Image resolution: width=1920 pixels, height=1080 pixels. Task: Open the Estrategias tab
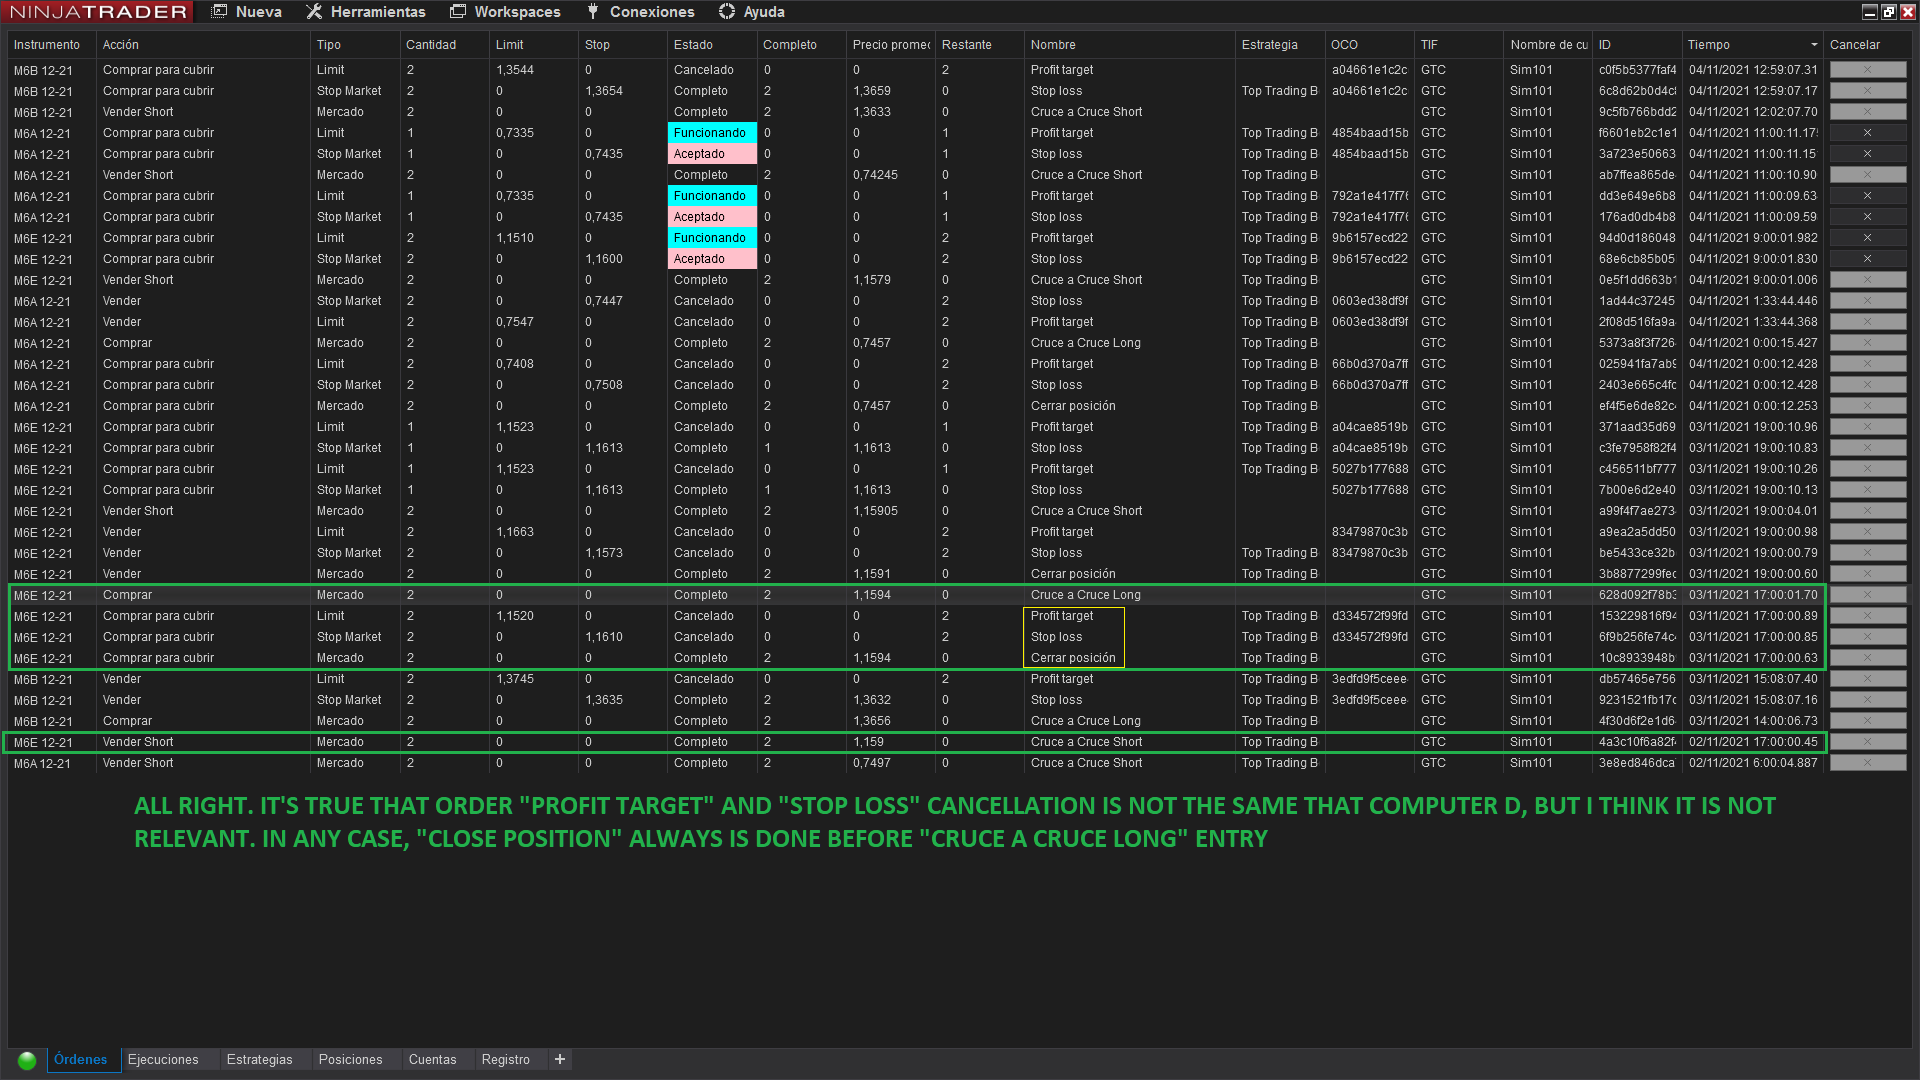pos(259,1059)
